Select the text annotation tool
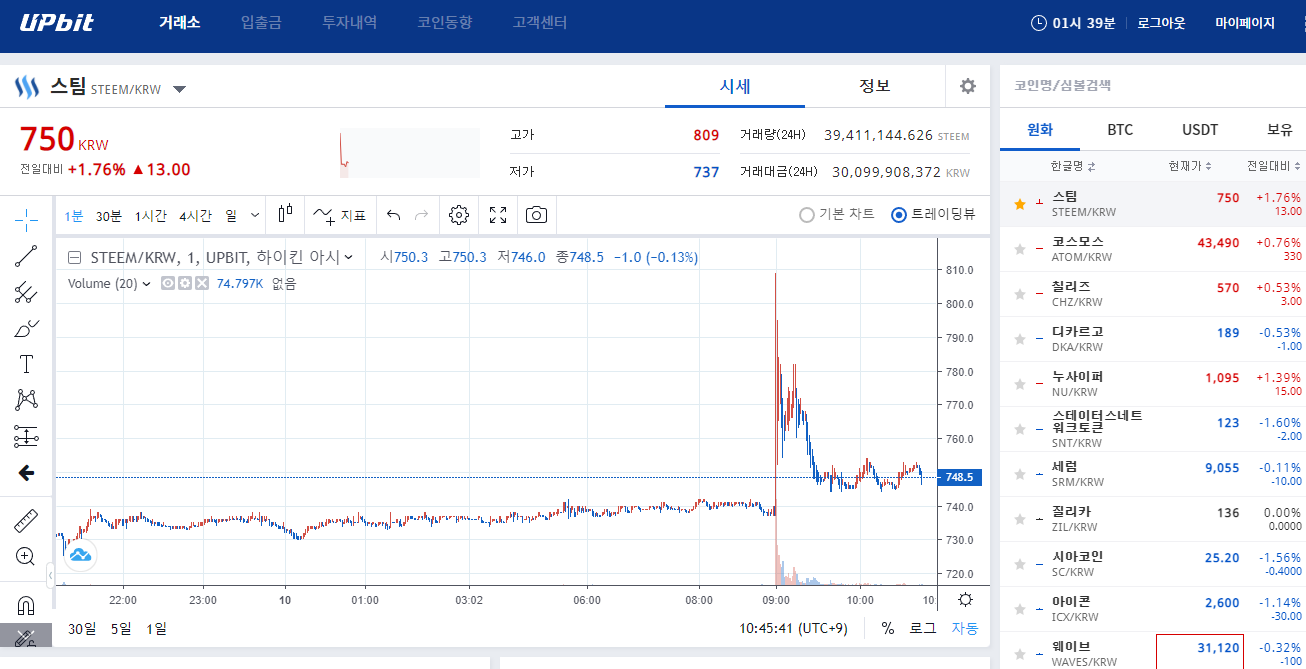The image size is (1306, 669). [26, 364]
